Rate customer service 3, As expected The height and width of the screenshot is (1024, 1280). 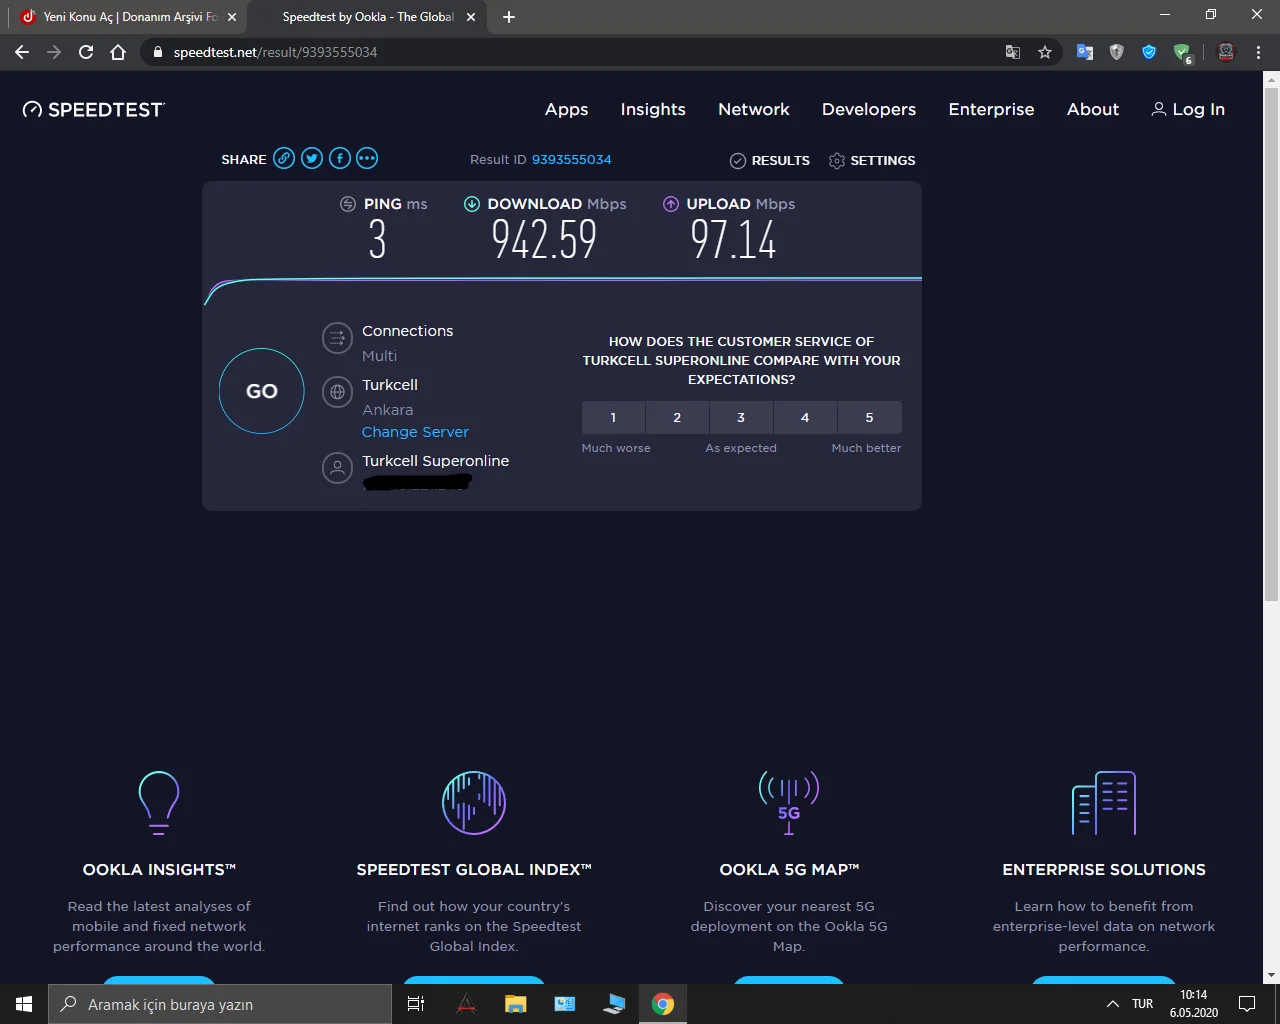(741, 417)
